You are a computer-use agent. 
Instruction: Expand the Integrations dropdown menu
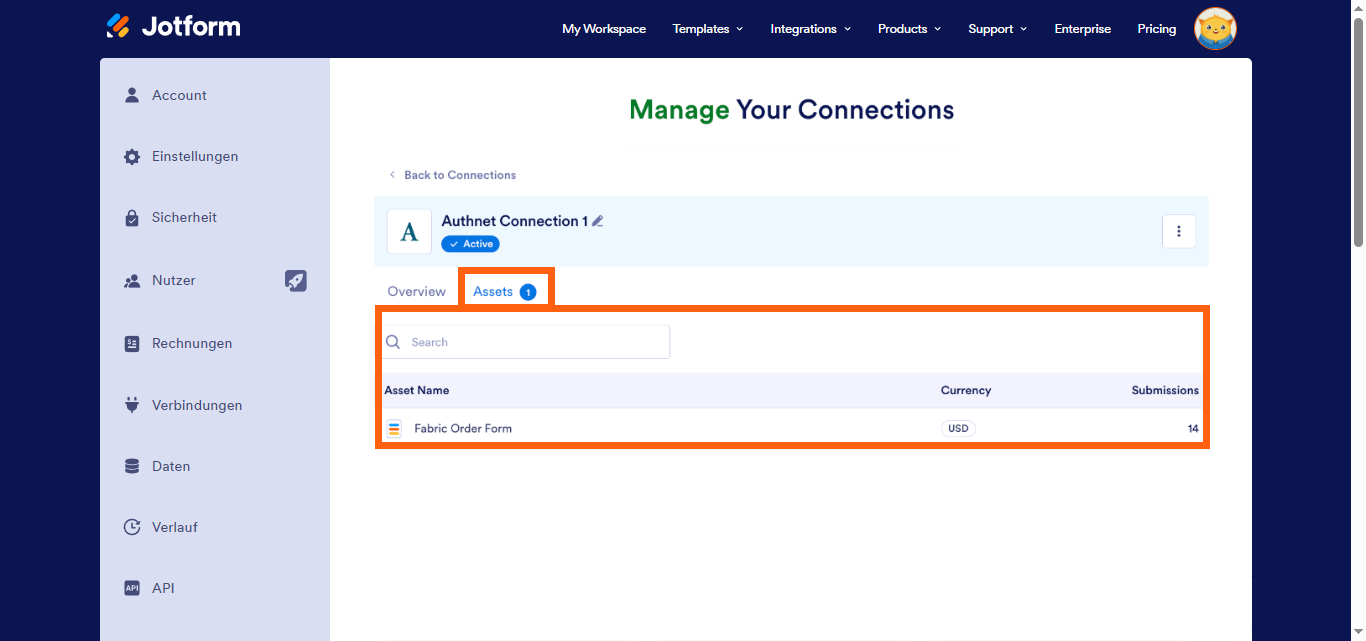click(x=811, y=29)
